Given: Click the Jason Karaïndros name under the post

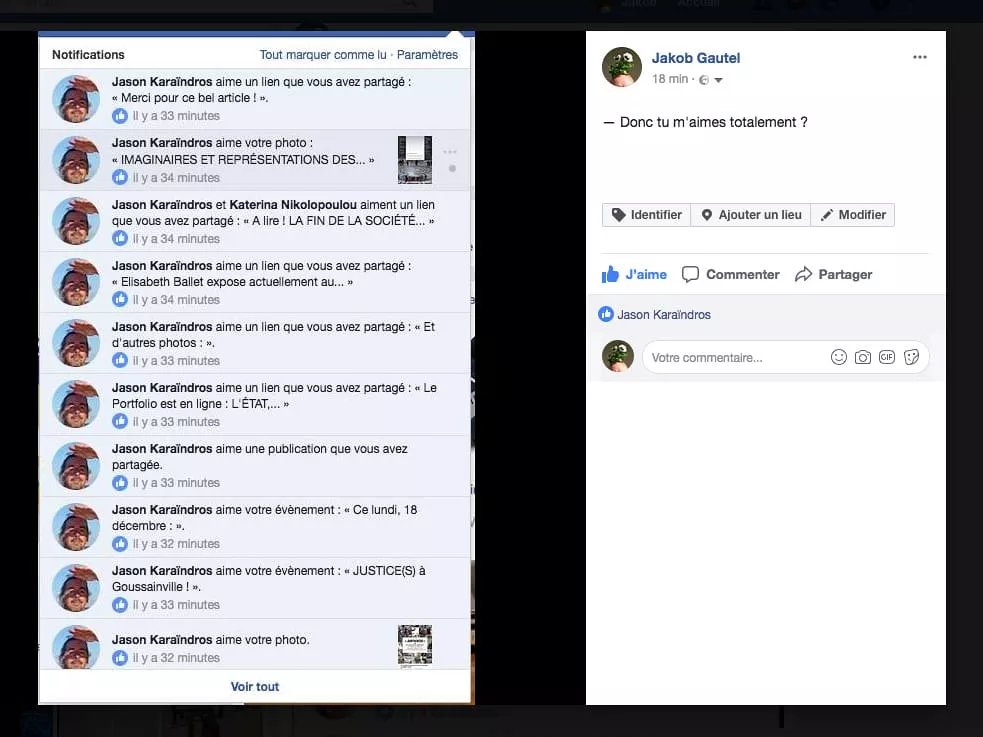Looking at the screenshot, I should (x=664, y=315).
